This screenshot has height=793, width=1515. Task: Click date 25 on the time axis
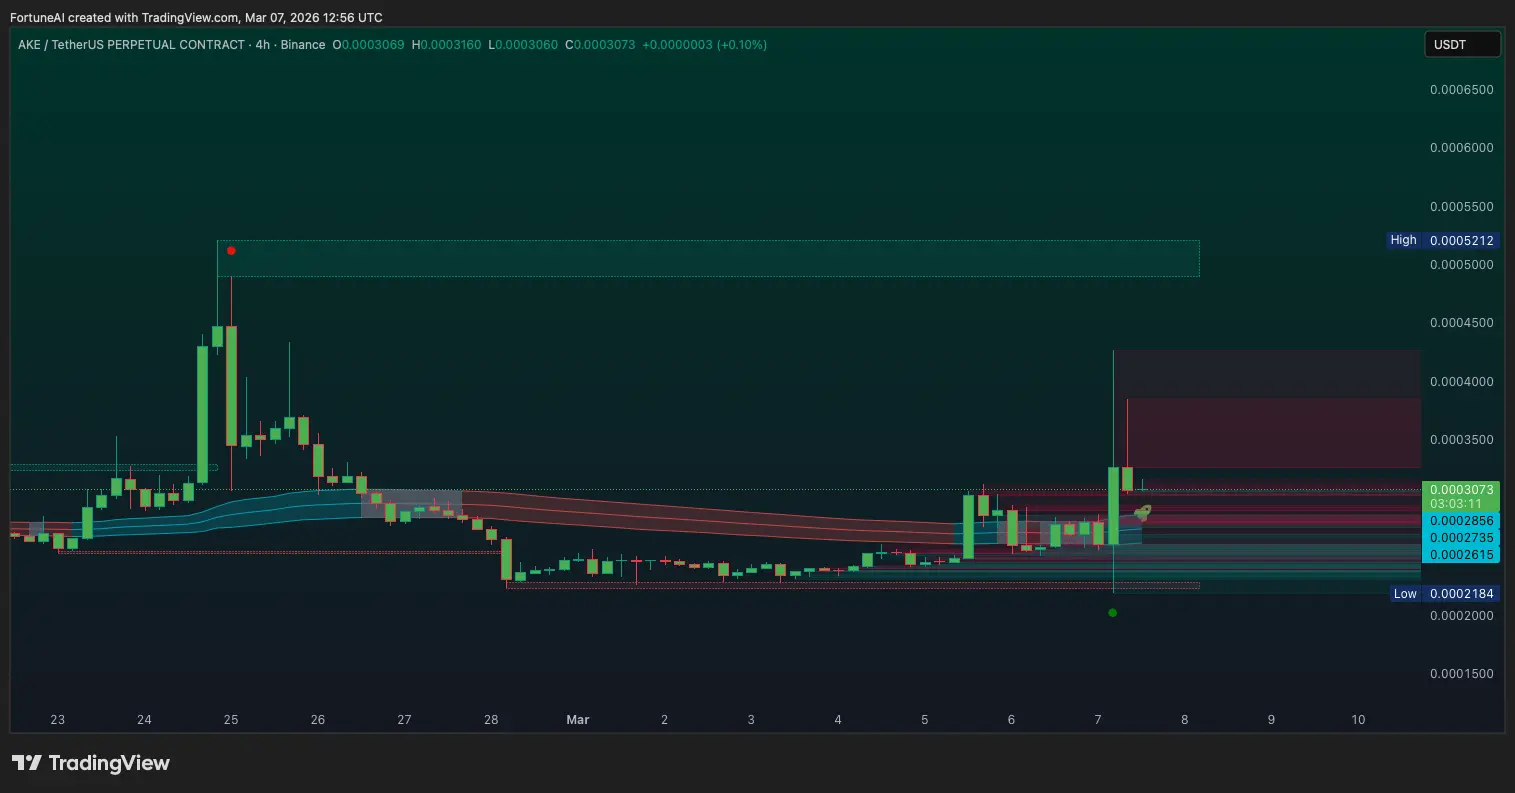(x=231, y=719)
